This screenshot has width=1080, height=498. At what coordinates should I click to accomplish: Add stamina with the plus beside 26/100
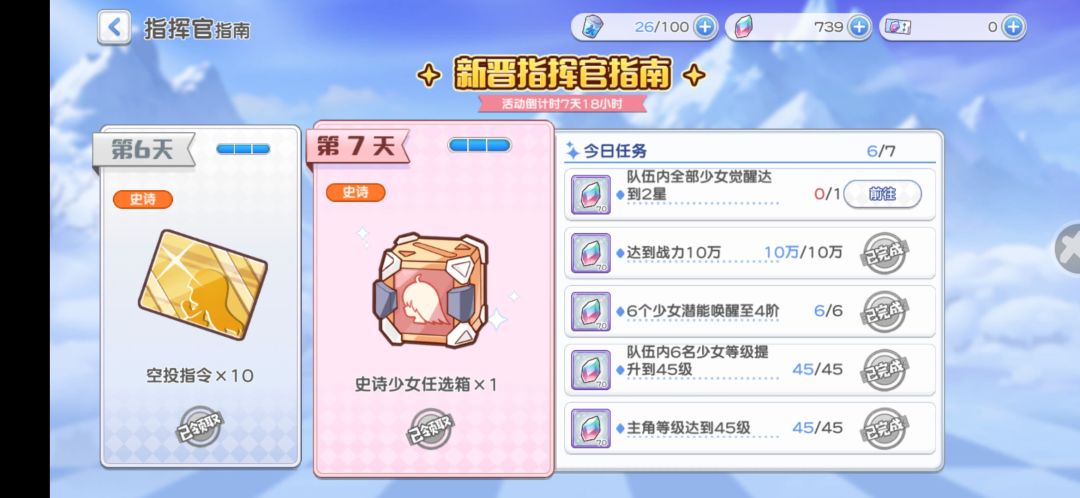pyautogui.click(x=704, y=27)
